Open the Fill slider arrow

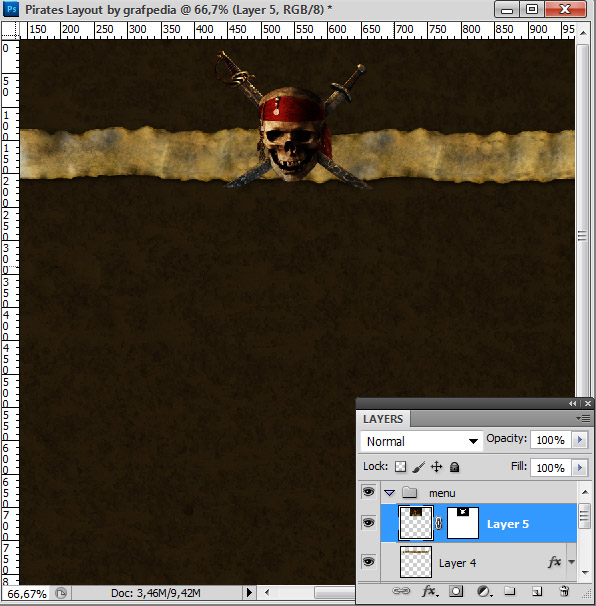pyautogui.click(x=579, y=468)
